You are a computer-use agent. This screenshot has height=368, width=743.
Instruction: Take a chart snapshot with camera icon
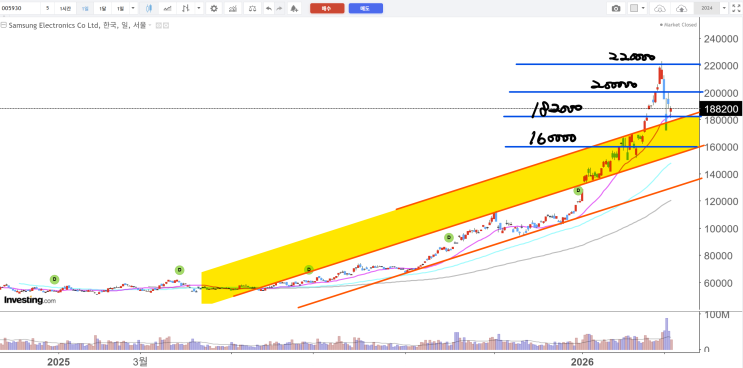pos(616,9)
